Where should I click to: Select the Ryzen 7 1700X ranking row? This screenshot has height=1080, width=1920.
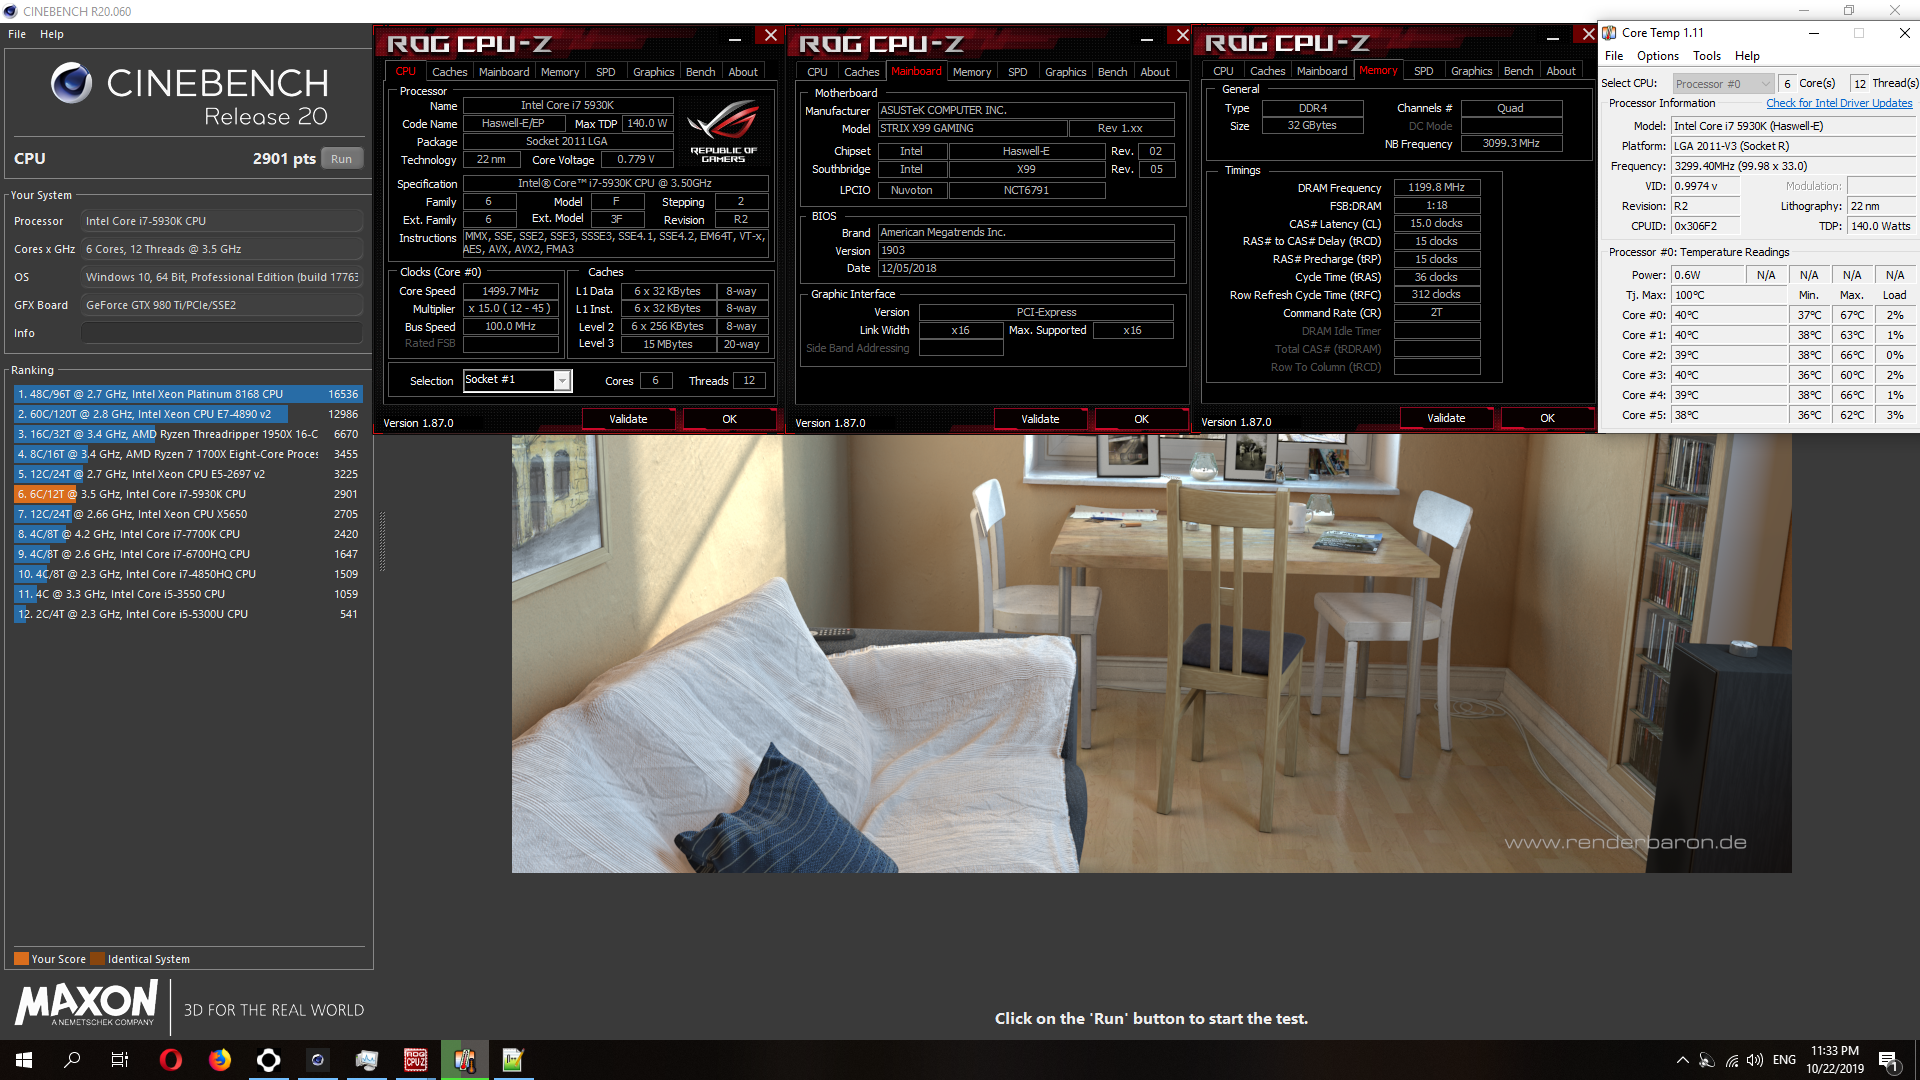187,454
